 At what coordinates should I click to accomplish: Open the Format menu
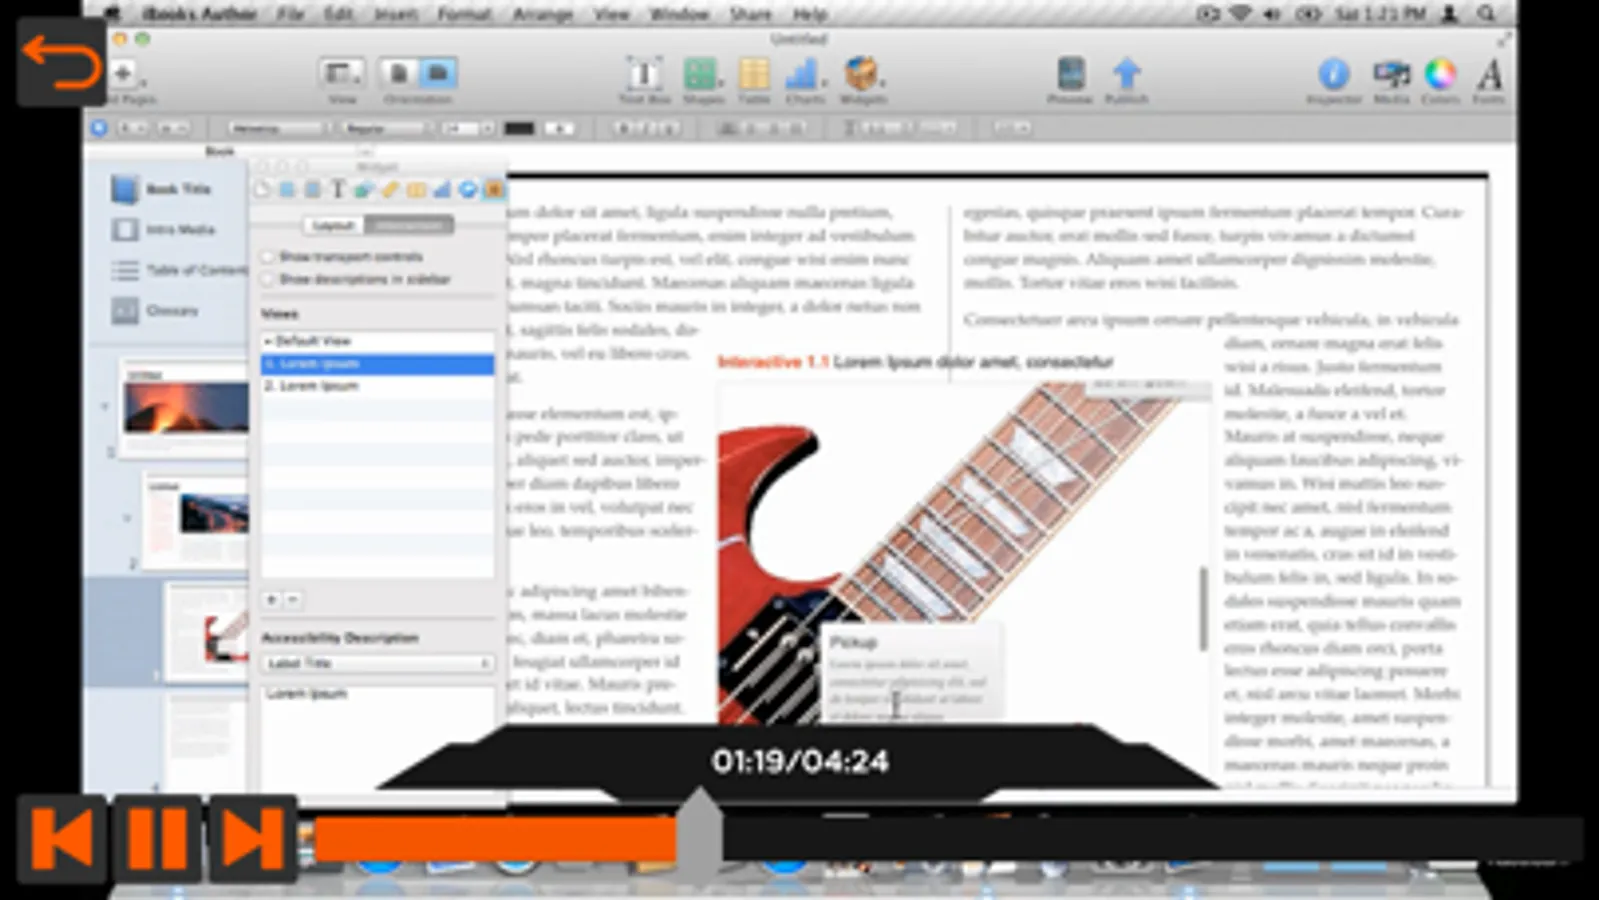point(464,14)
